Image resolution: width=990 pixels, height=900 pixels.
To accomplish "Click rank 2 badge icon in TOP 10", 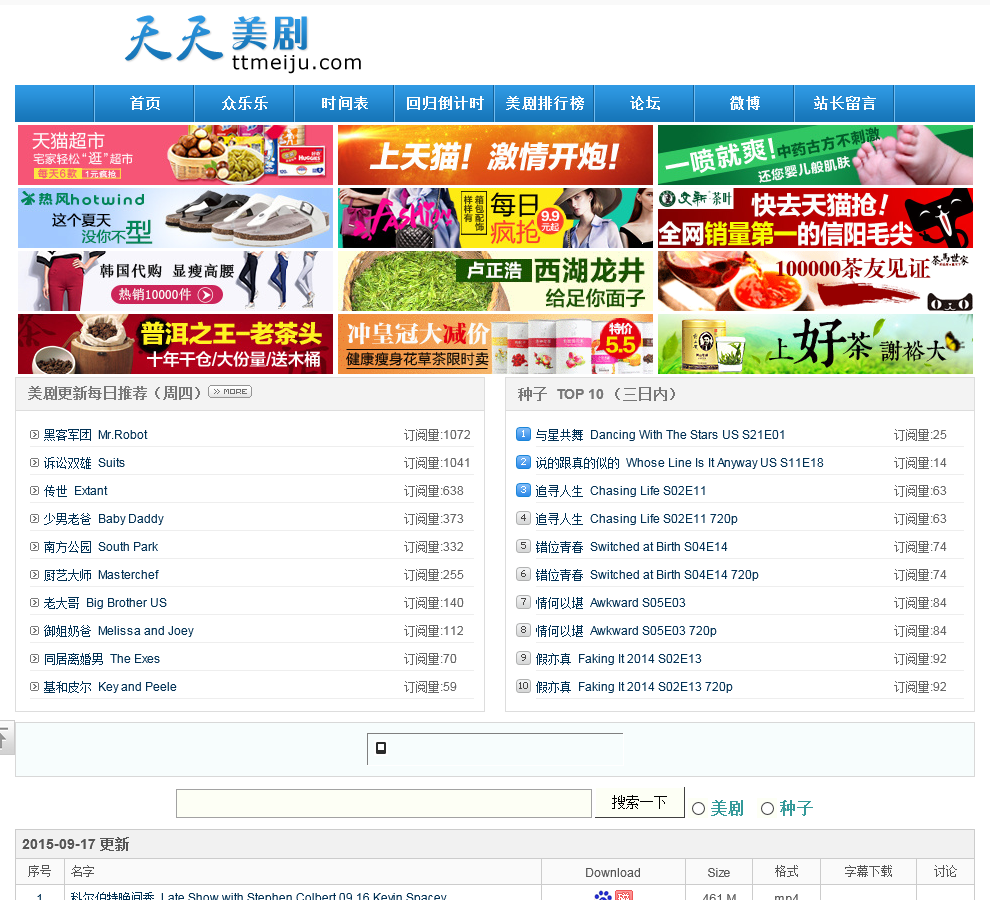I will 523,462.
